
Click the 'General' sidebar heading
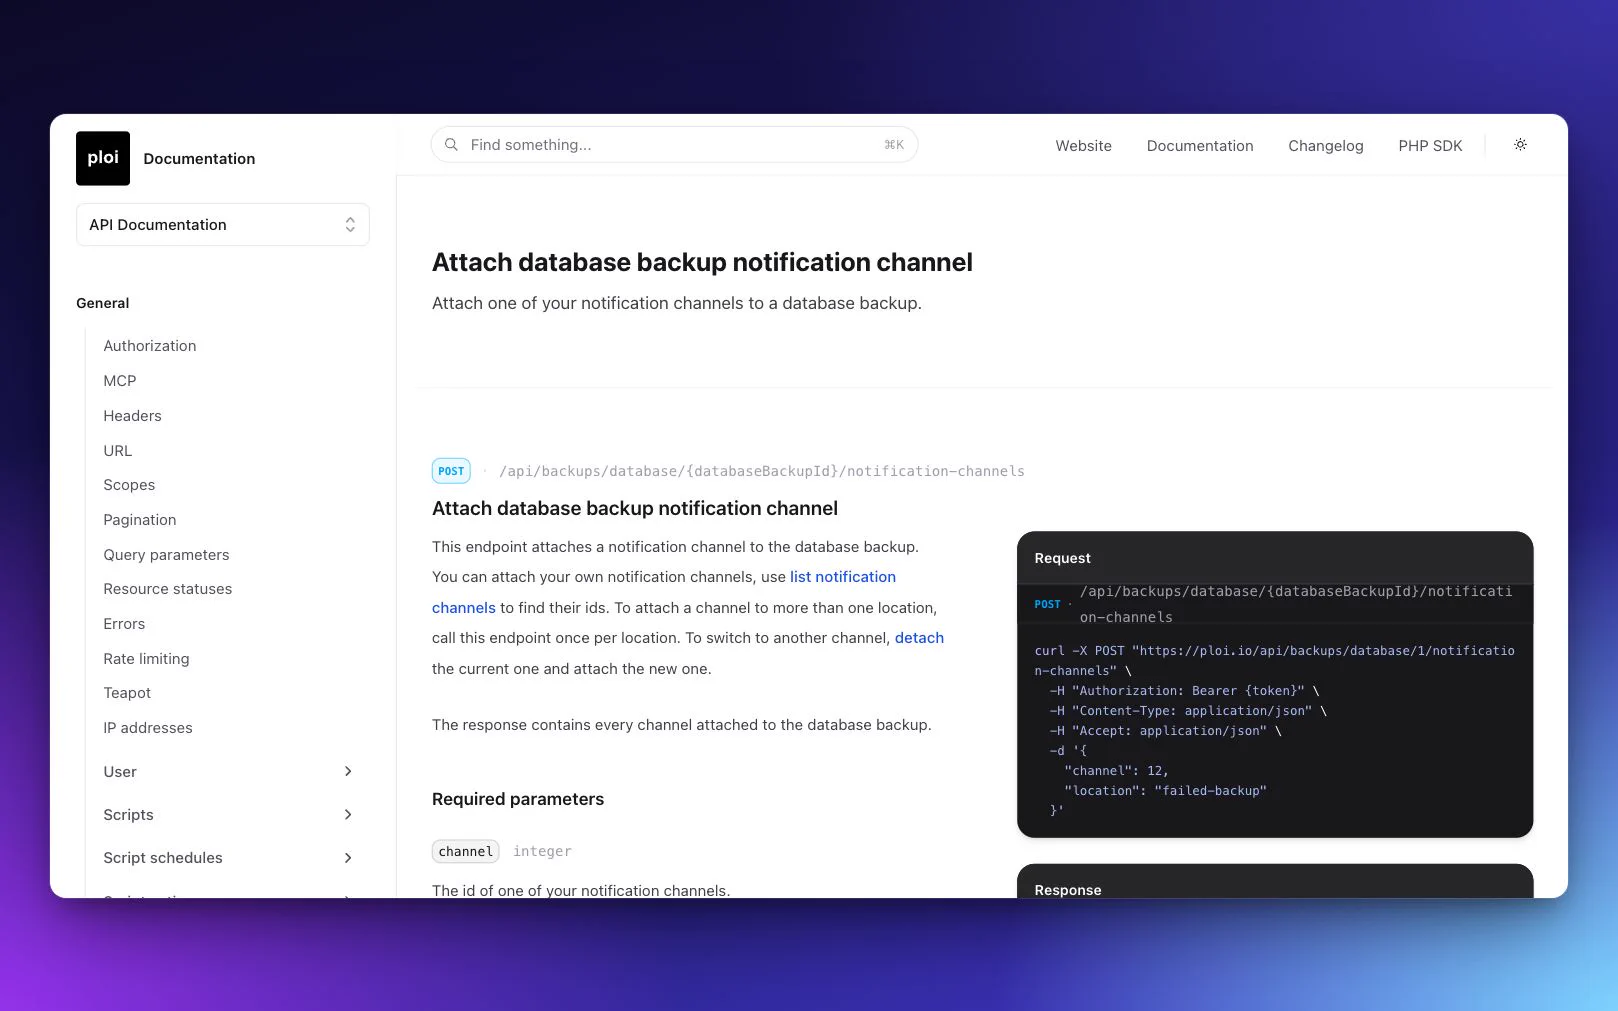pos(103,303)
